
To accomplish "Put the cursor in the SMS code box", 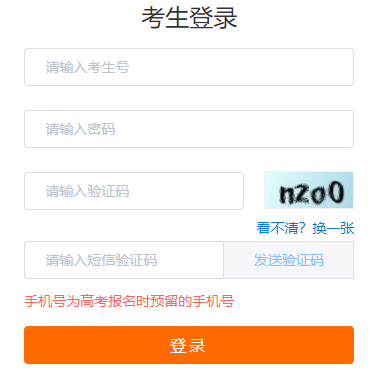I will click(124, 260).
